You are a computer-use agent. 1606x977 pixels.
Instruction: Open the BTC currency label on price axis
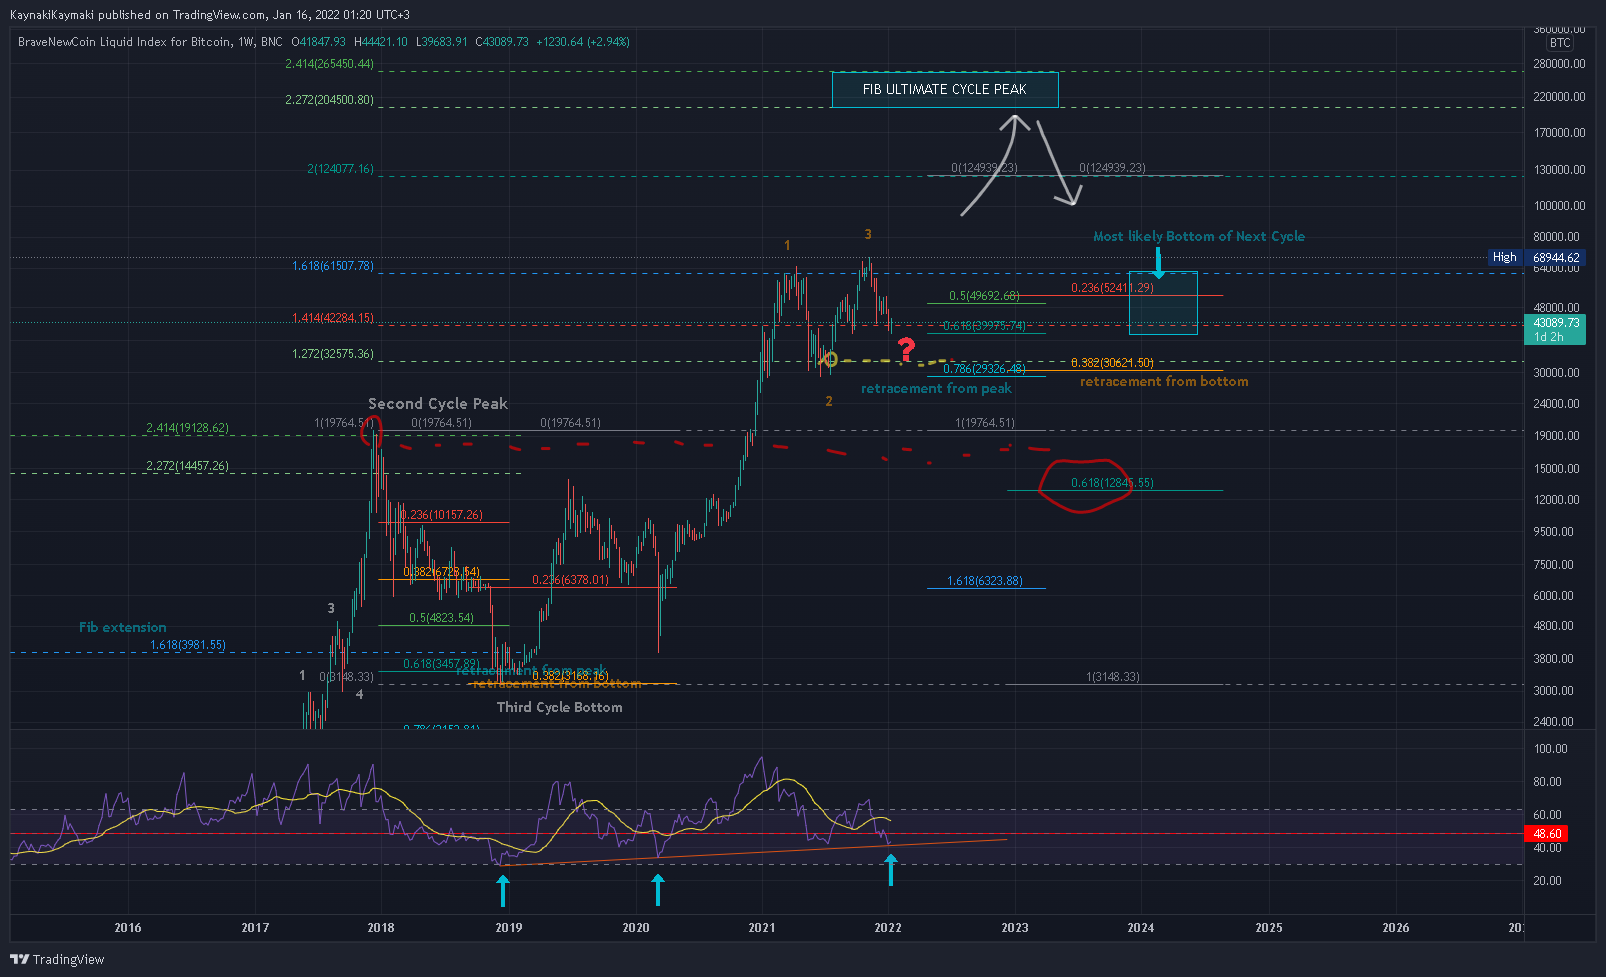pos(1560,43)
